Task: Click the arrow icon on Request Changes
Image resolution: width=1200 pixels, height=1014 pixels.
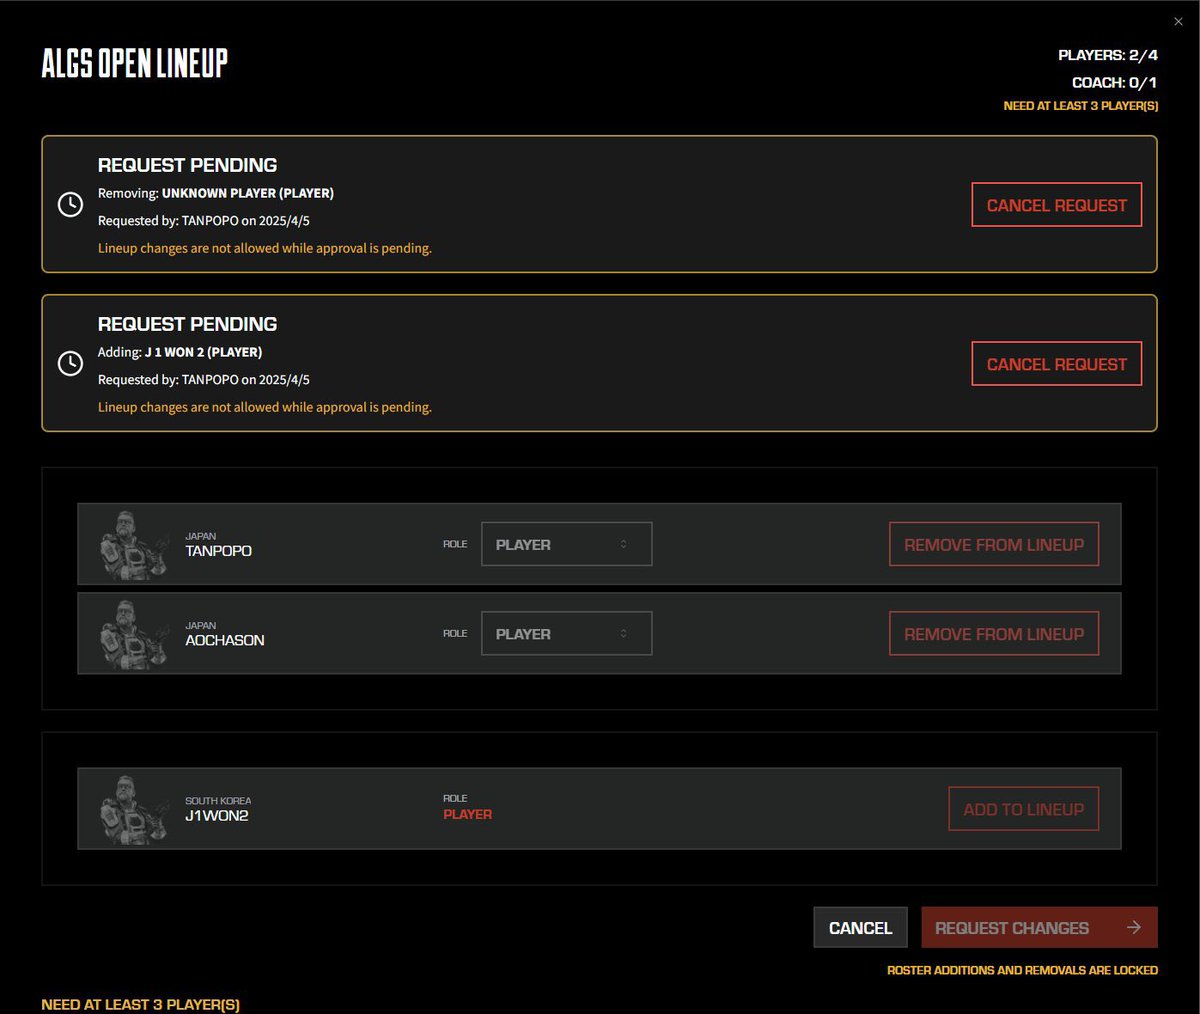Action: tap(1134, 927)
